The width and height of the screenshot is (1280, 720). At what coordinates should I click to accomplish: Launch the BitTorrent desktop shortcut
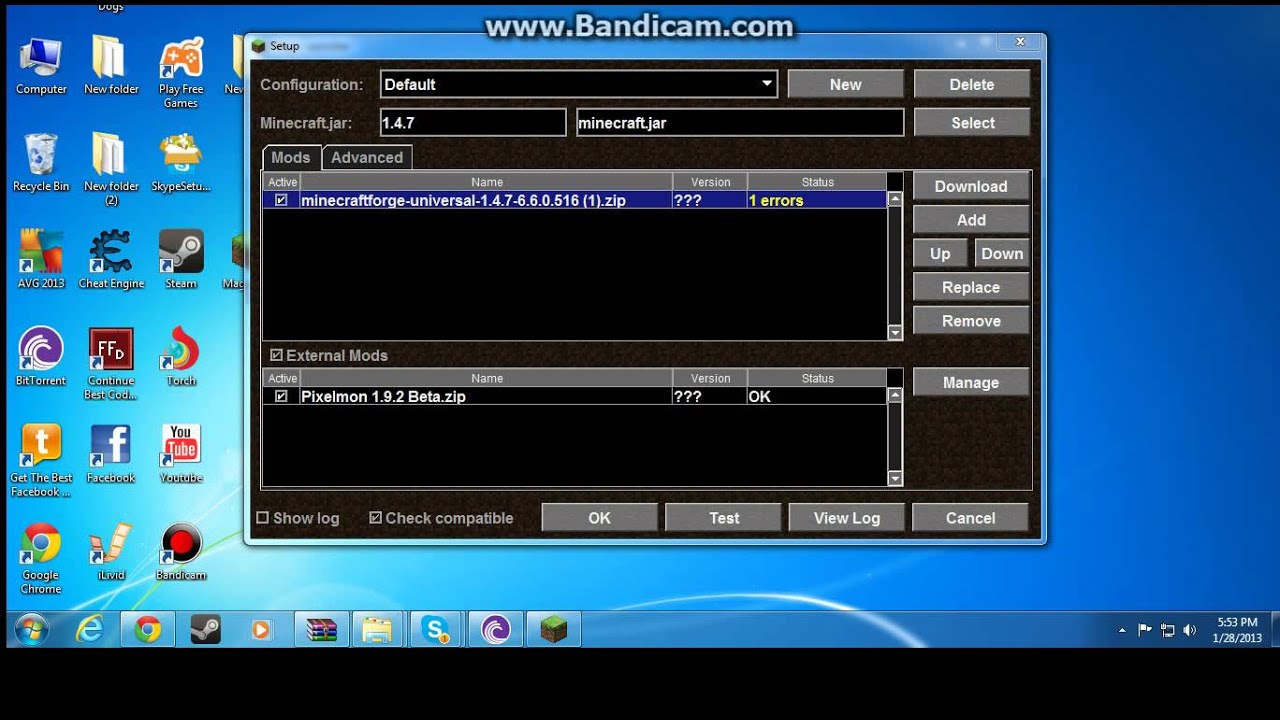point(41,357)
